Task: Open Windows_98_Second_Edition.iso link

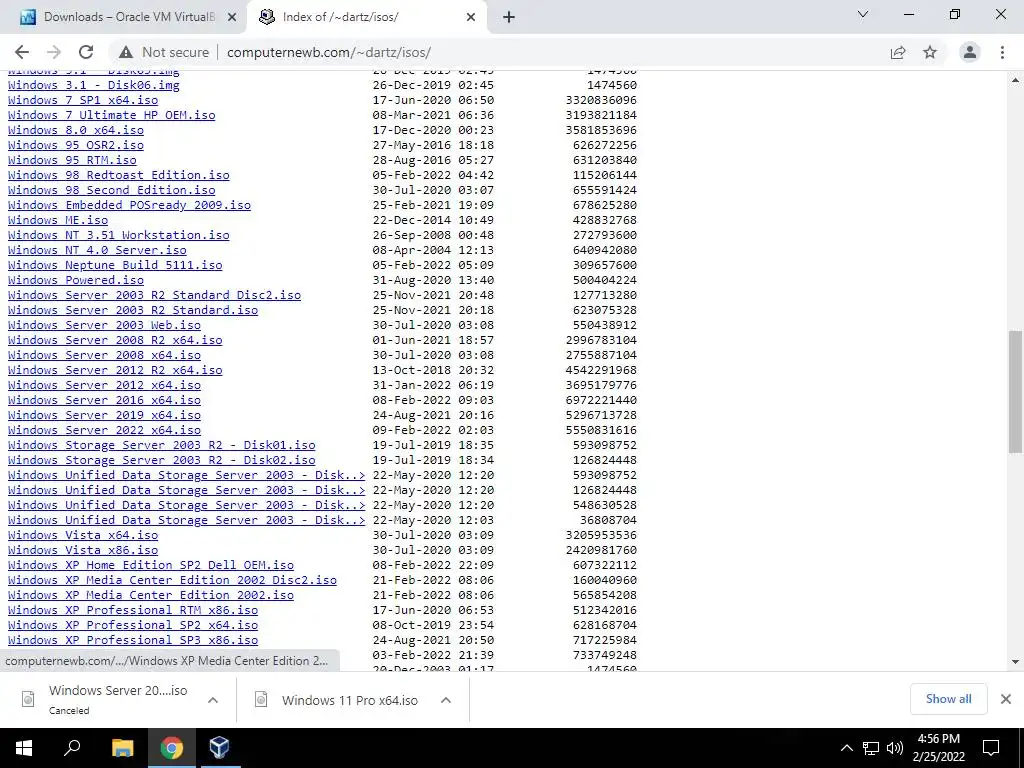Action: point(112,190)
